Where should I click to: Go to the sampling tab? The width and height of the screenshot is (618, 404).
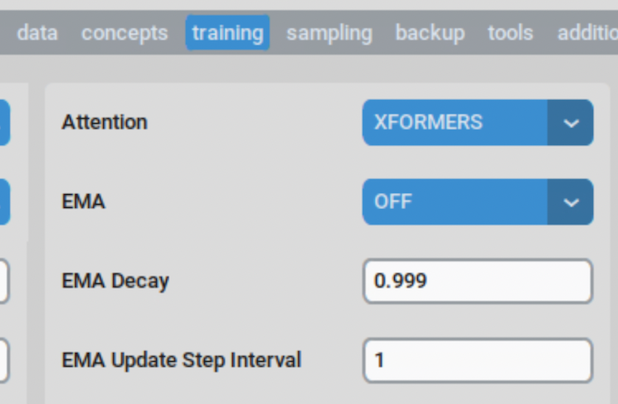tap(329, 33)
